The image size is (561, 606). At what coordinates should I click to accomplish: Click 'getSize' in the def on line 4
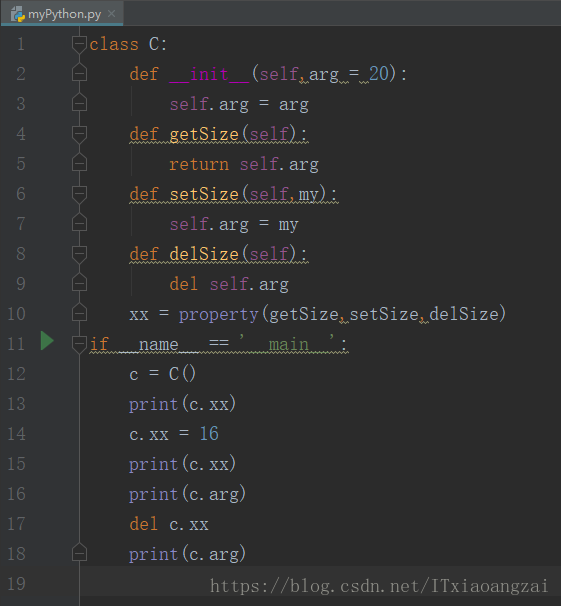pos(204,134)
